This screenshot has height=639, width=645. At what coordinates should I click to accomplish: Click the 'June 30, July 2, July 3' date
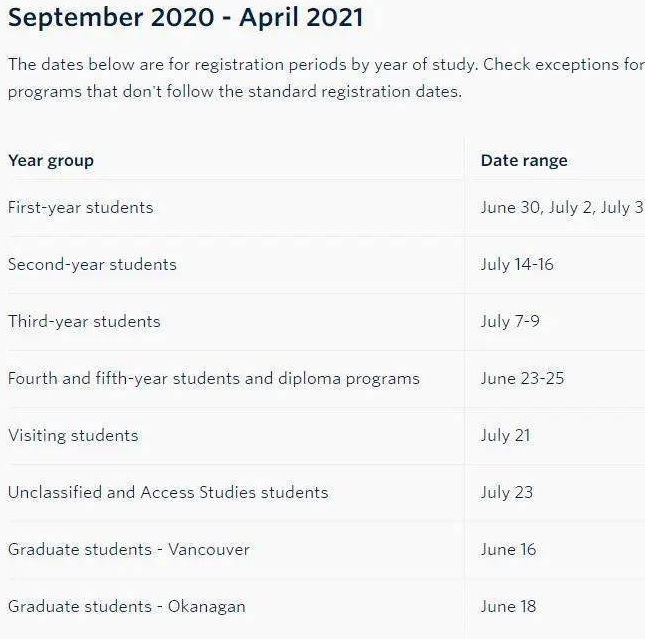(563, 207)
